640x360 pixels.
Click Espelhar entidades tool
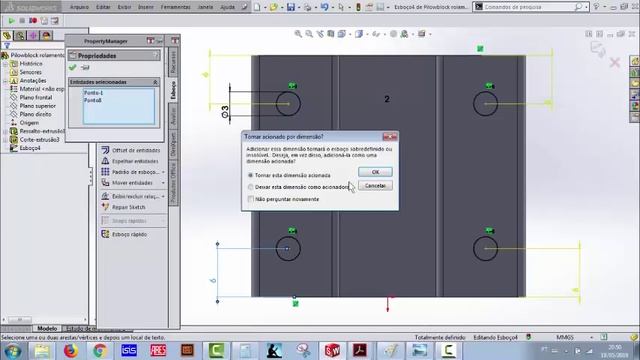(130, 161)
